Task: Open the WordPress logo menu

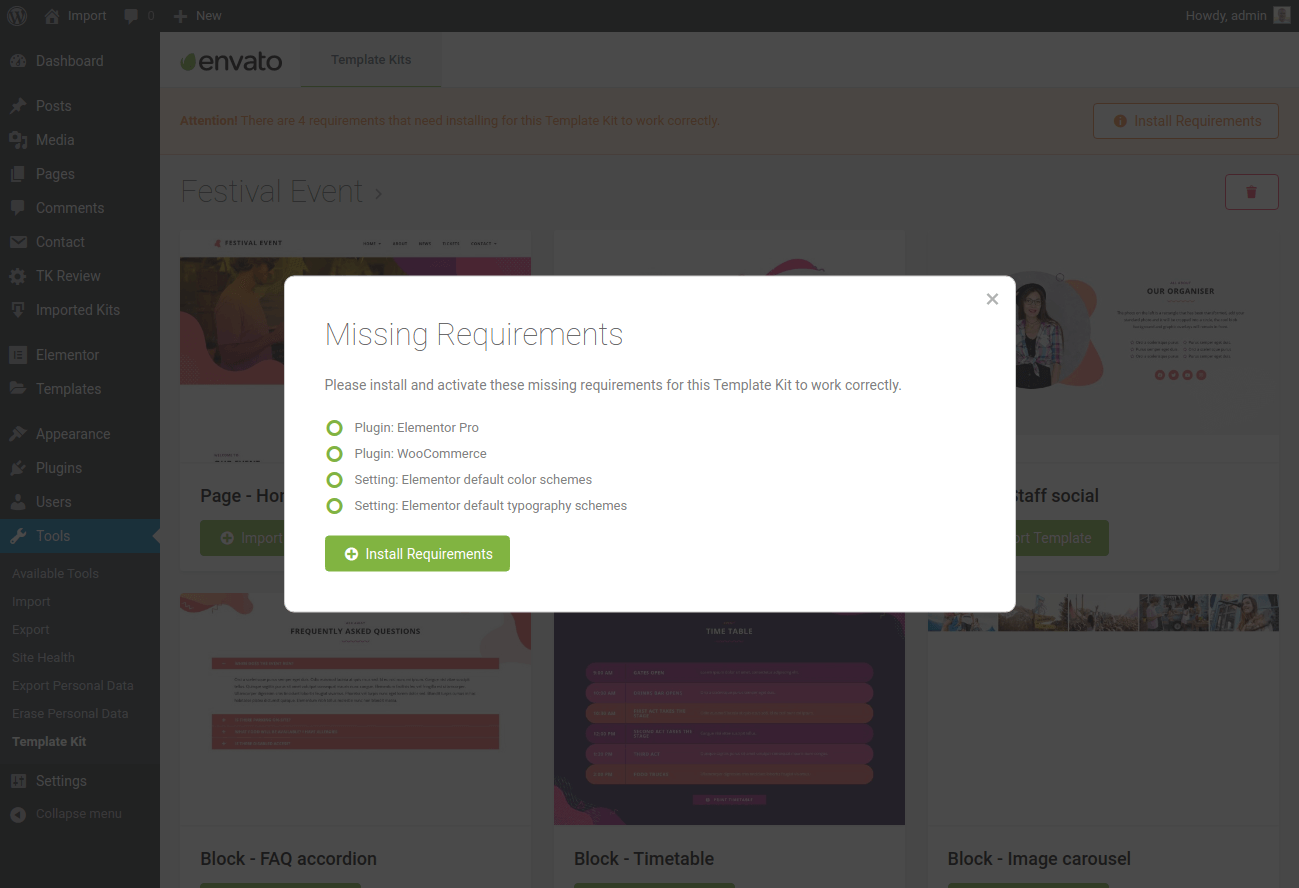Action: click(18, 15)
